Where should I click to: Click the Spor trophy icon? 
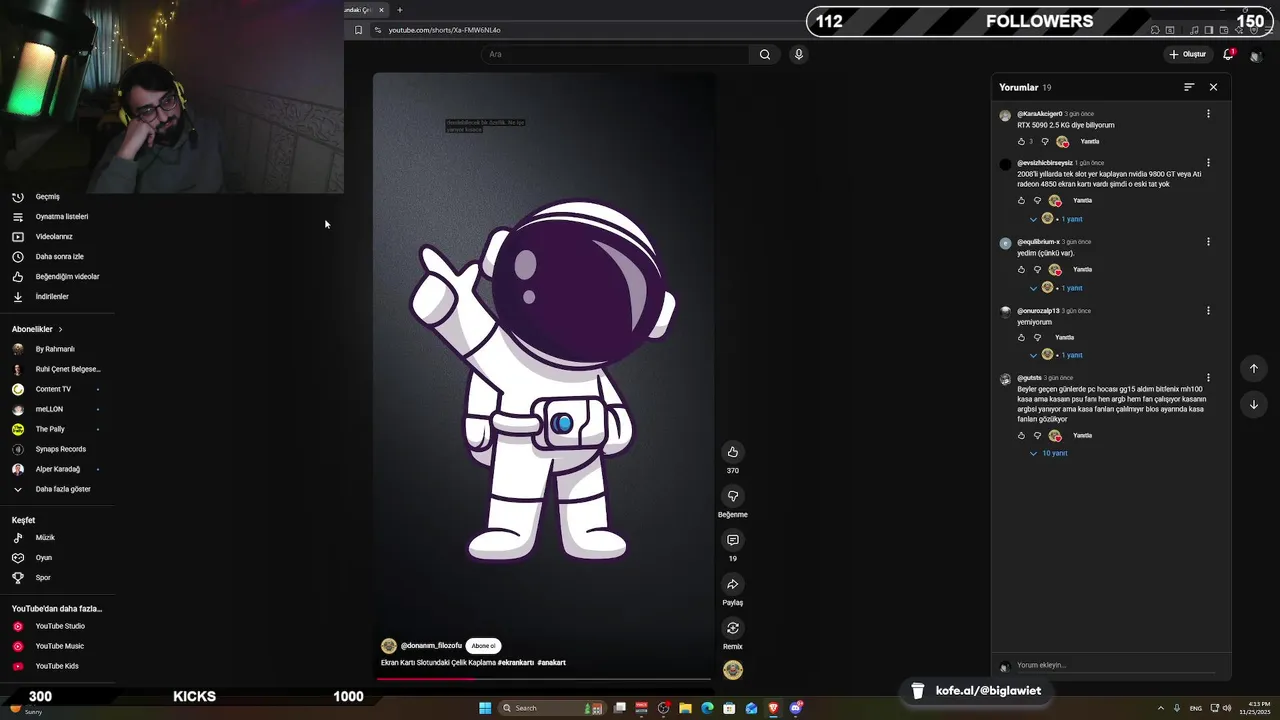(x=17, y=577)
